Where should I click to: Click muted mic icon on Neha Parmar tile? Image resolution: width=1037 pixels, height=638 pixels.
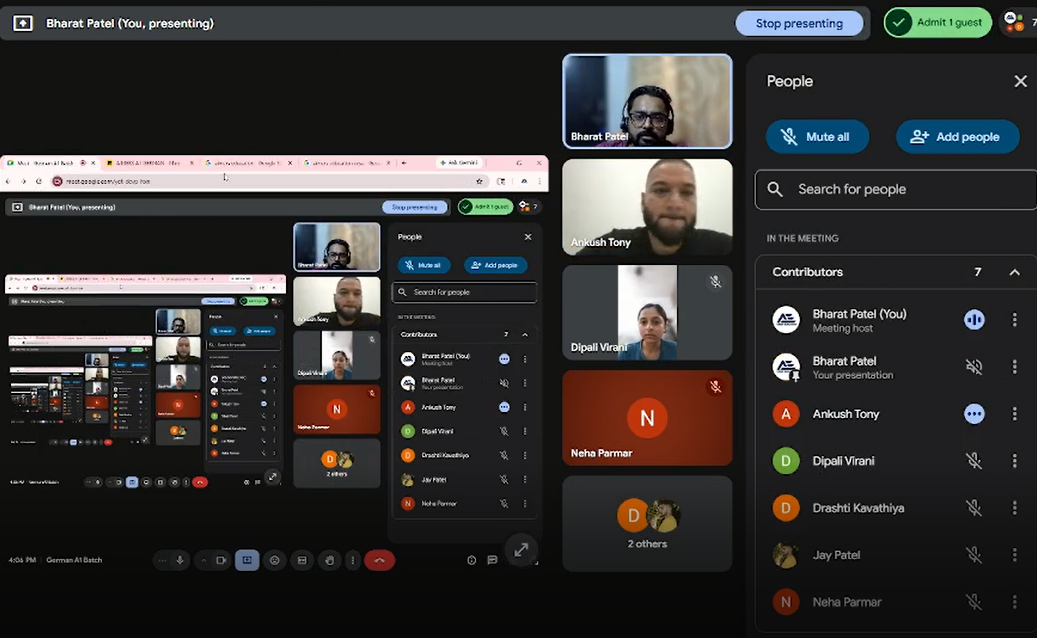tap(715, 387)
